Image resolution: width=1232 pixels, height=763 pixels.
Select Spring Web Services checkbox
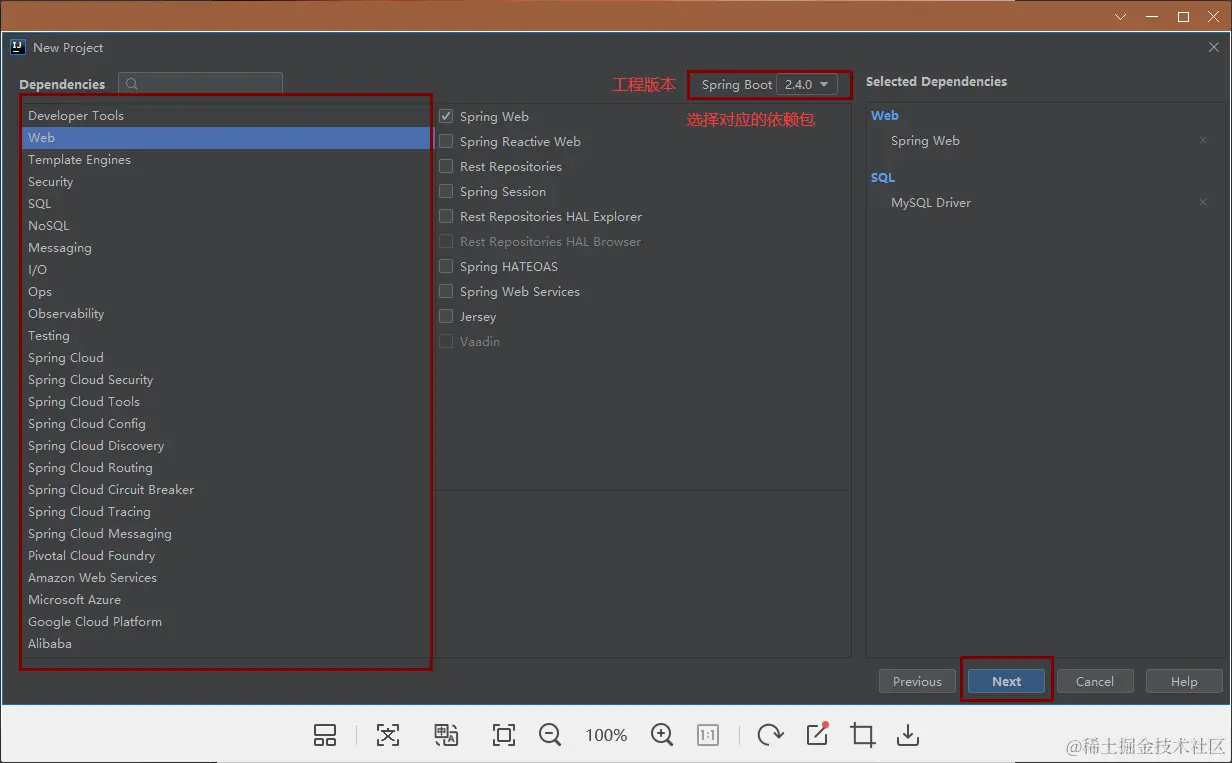pyautogui.click(x=446, y=291)
